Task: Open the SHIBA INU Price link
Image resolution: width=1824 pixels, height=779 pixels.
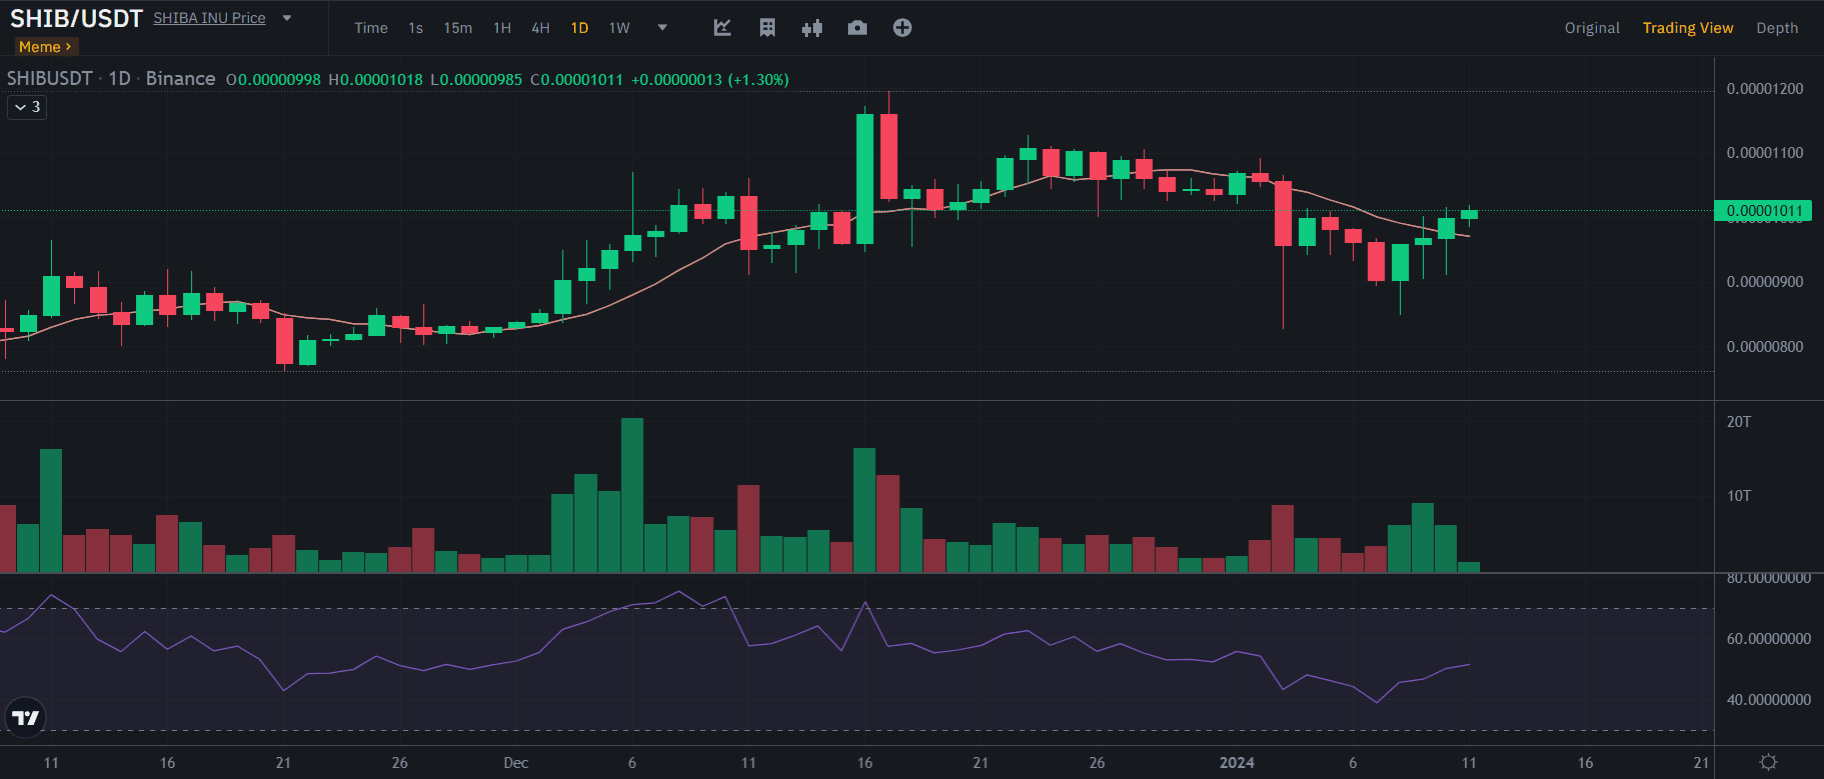Action: [209, 18]
